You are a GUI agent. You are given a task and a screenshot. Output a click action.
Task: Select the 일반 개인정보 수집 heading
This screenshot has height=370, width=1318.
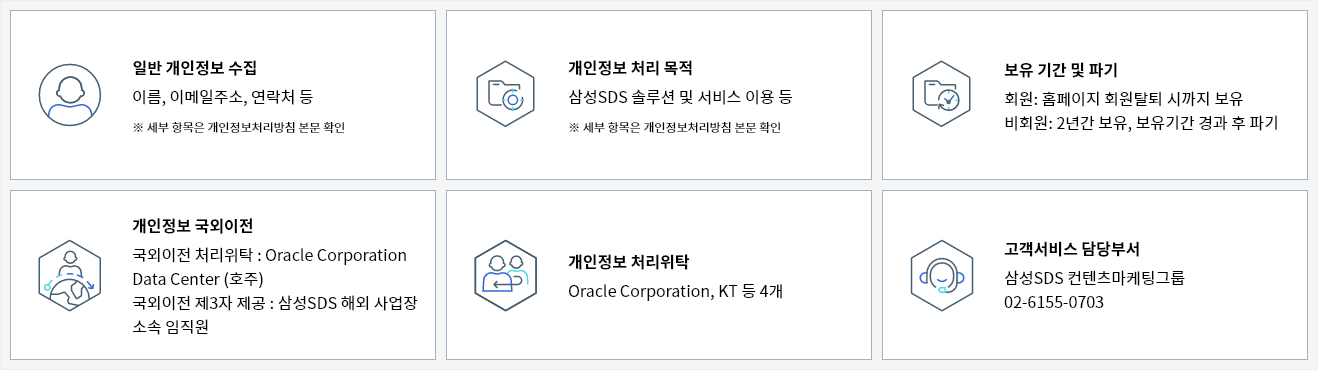click(195, 68)
